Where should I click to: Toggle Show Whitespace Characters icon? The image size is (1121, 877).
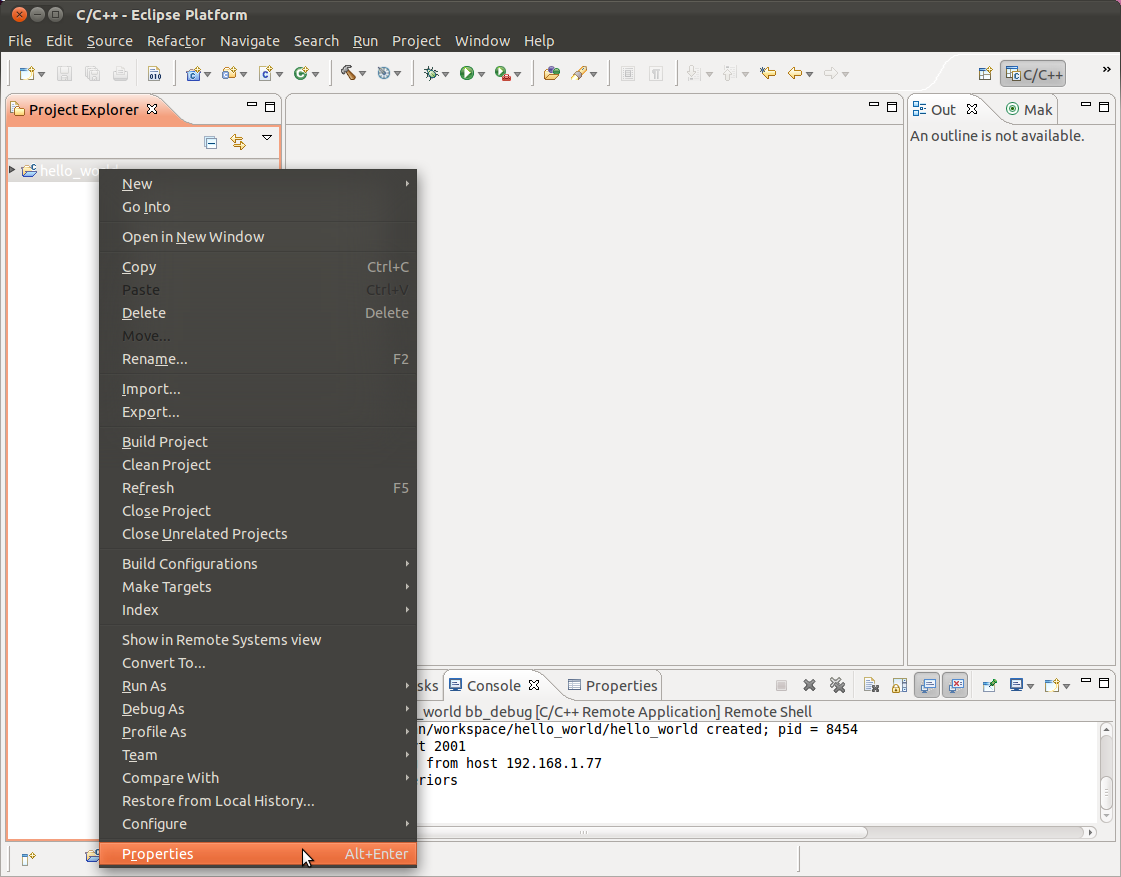(656, 74)
